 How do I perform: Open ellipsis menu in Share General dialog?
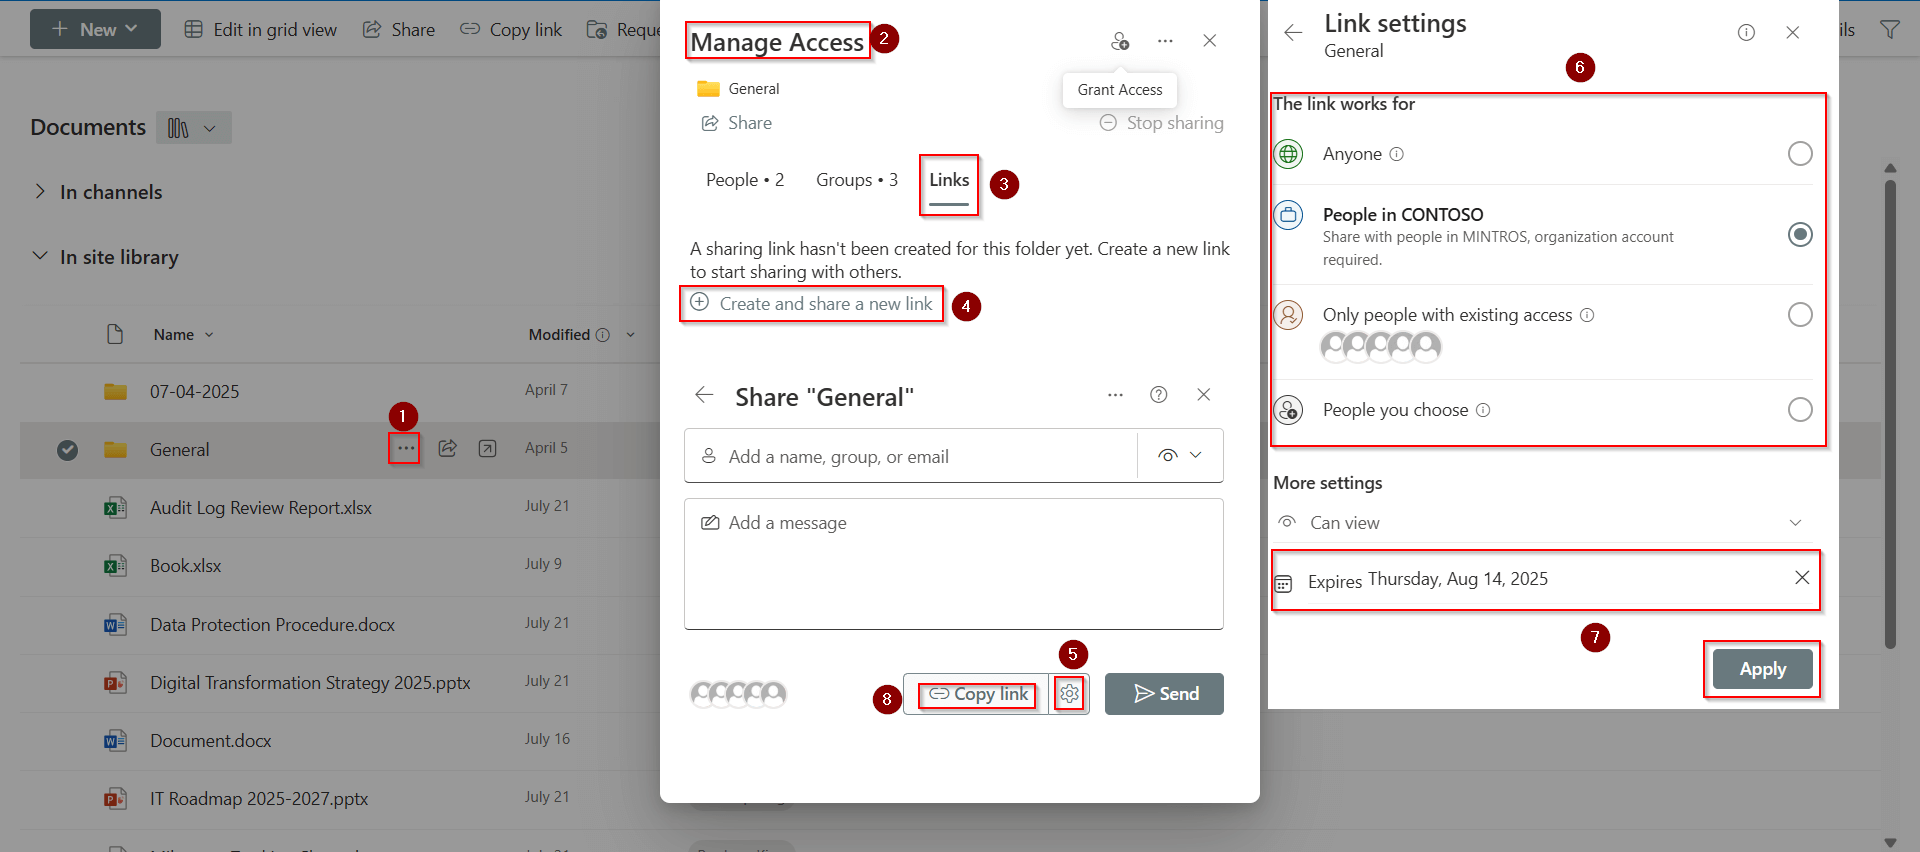(x=1115, y=395)
